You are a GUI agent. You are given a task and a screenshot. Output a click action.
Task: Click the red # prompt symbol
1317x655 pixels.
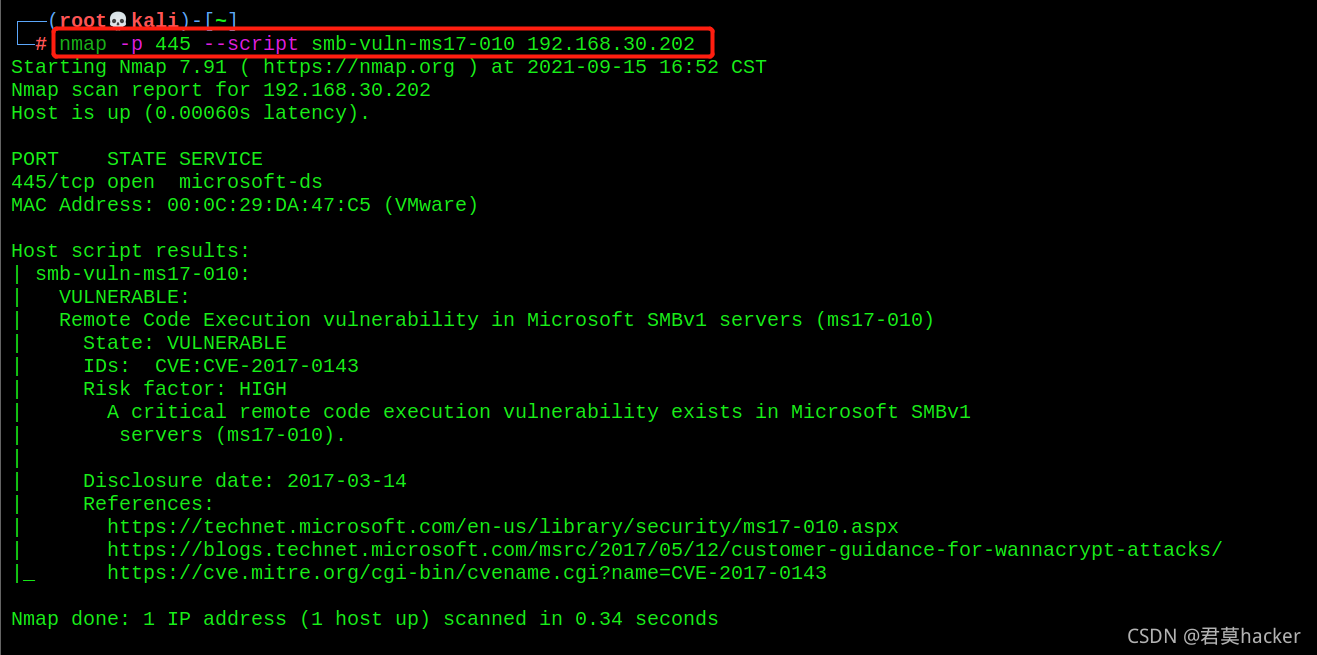click(41, 44)
